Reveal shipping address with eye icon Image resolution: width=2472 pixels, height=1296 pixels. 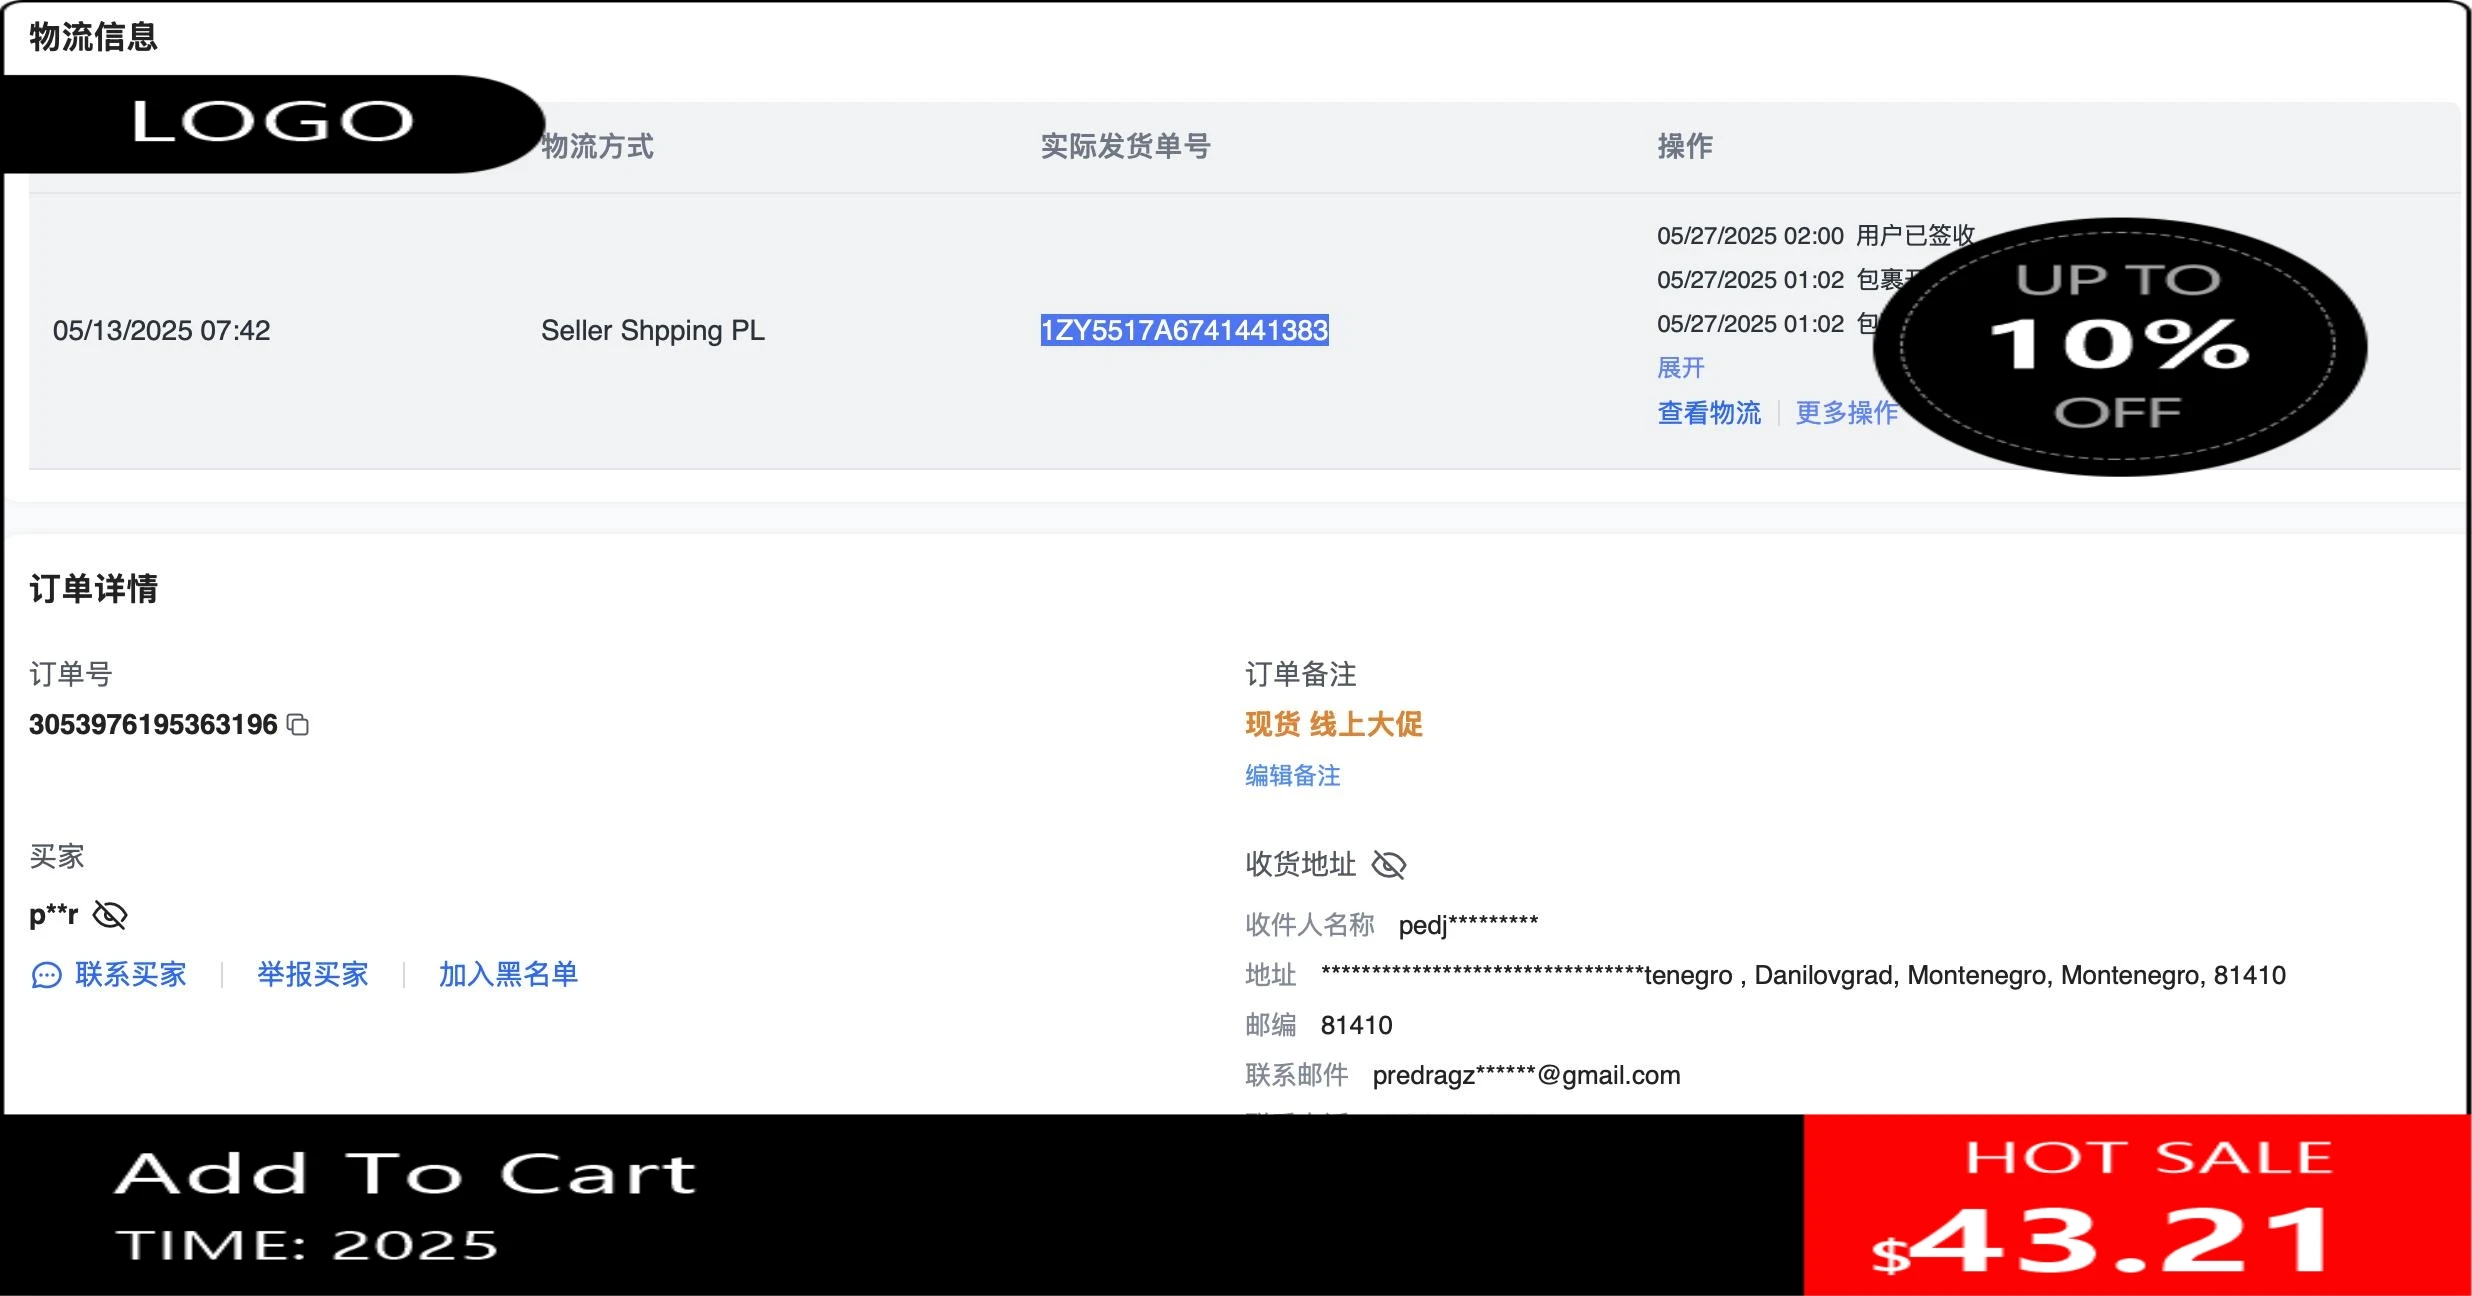1389,865
